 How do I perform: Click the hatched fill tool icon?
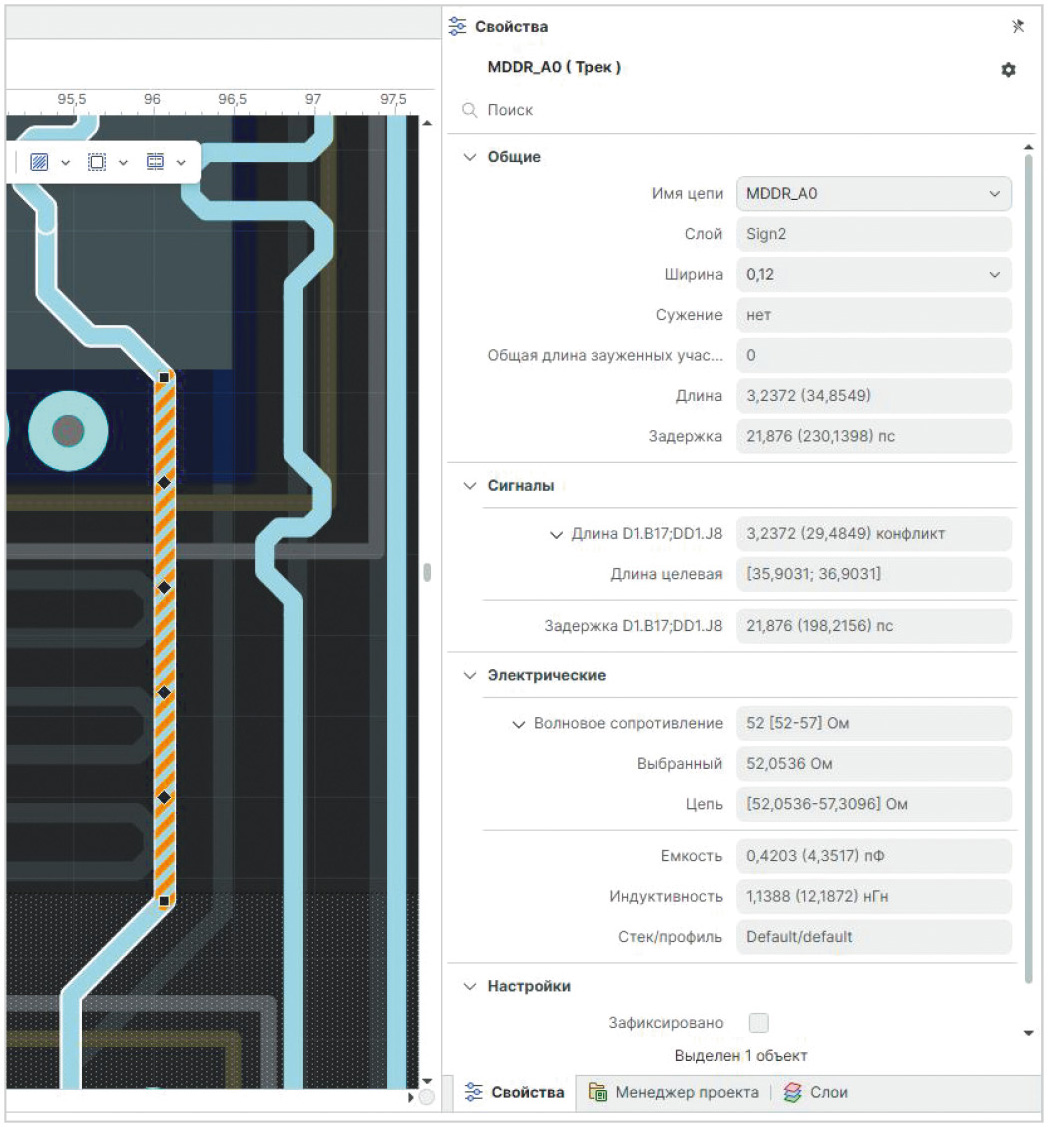click(x=40, y=162)
